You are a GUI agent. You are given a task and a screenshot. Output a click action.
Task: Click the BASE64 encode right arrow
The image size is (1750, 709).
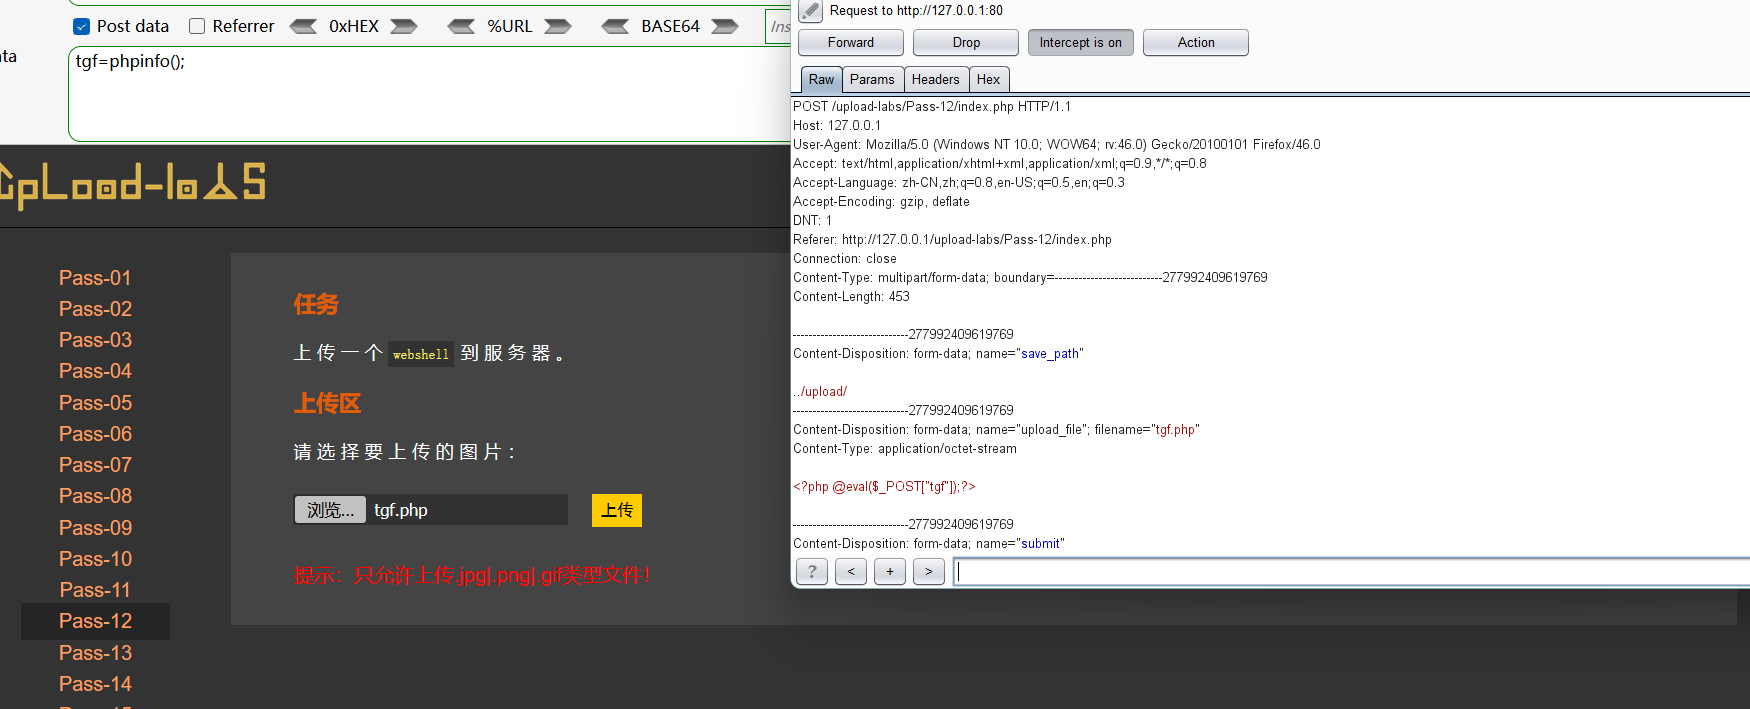point(725,26)
